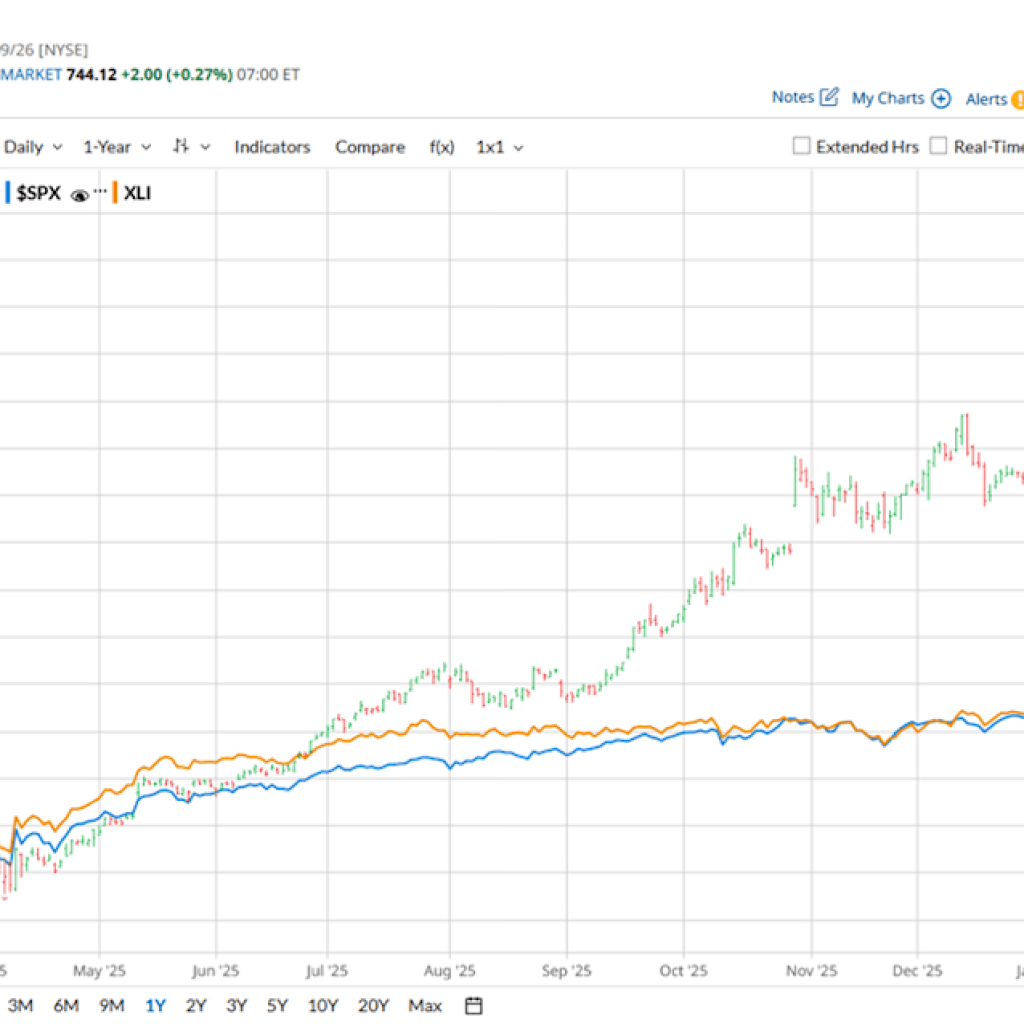Click the orange Alerts badge icon
The image size is (1024, 1024).
[x=1017, y=99]
